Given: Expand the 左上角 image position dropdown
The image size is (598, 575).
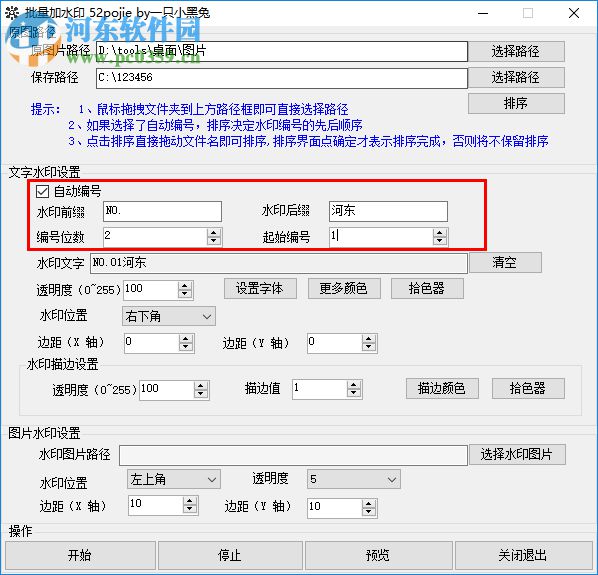Looking at the screenshot, I should [174, 480].
